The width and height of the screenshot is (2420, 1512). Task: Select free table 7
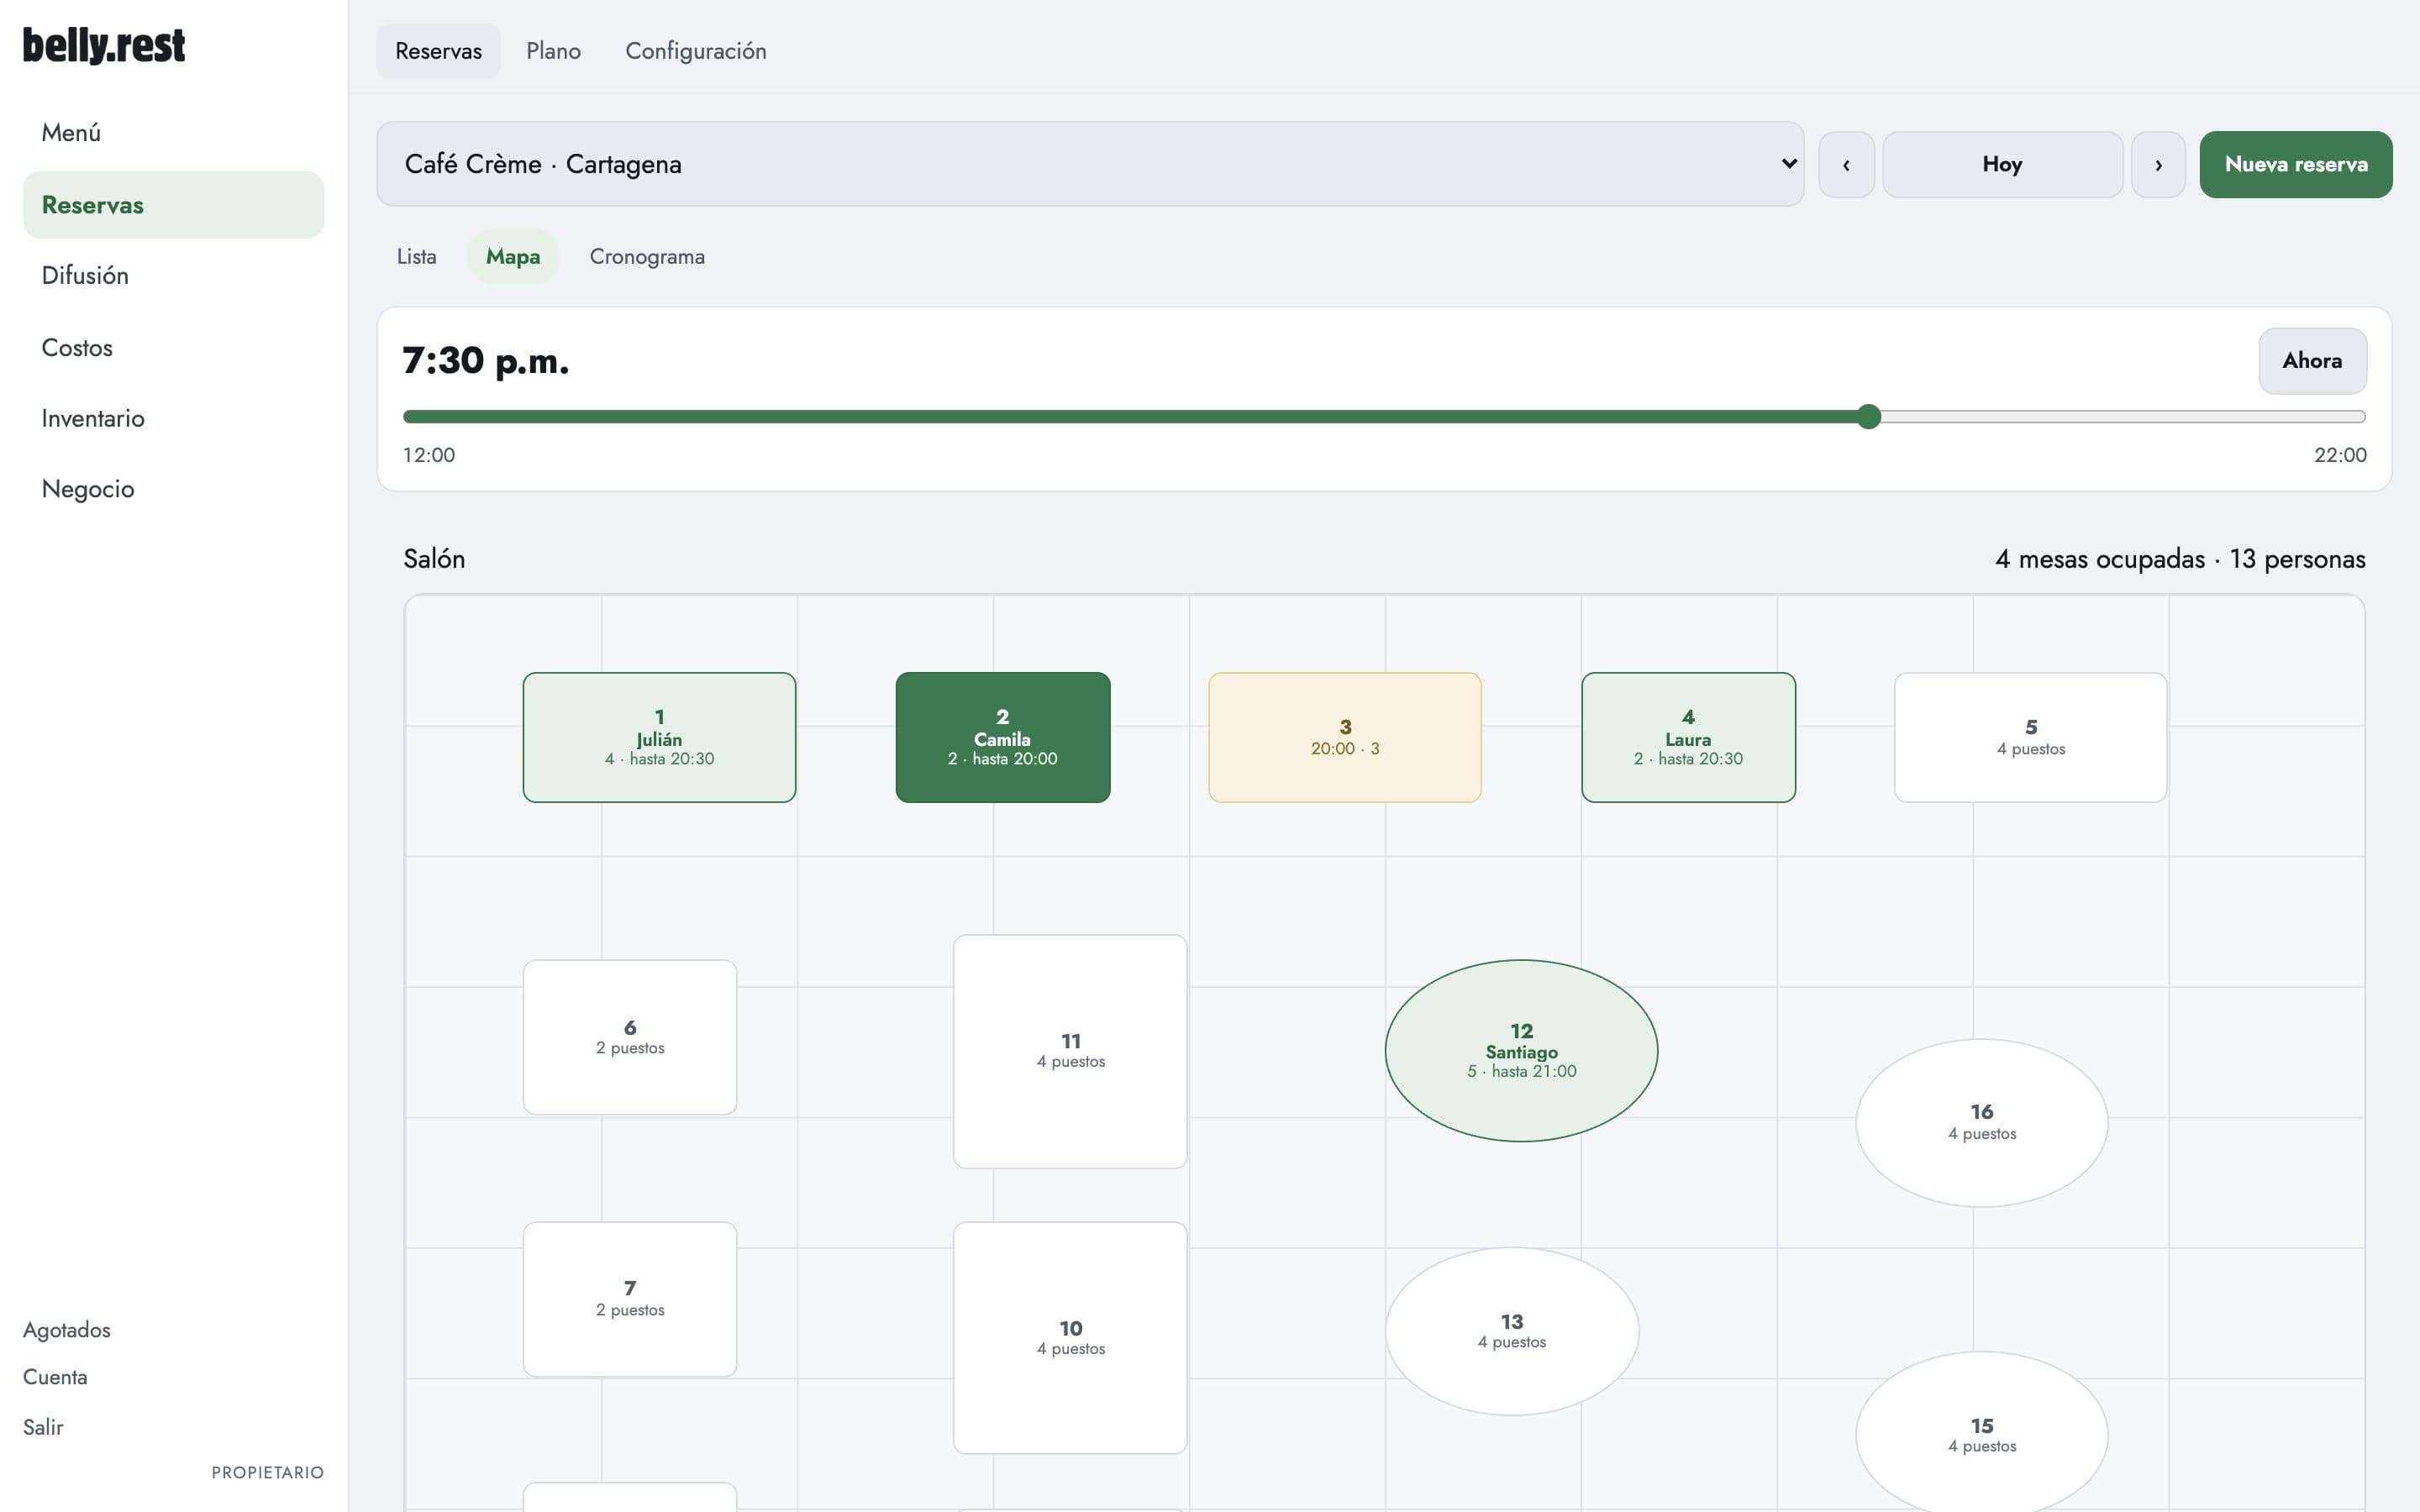tap(630, 1299)
